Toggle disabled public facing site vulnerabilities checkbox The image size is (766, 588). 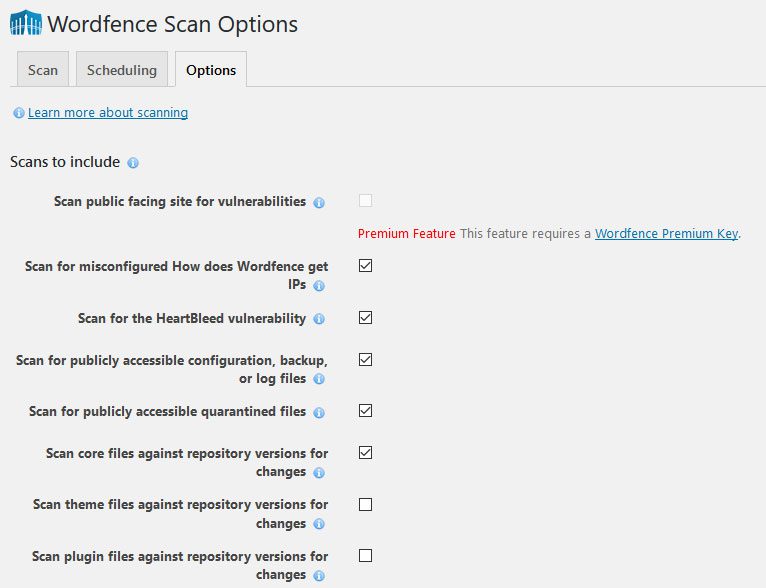365,200
